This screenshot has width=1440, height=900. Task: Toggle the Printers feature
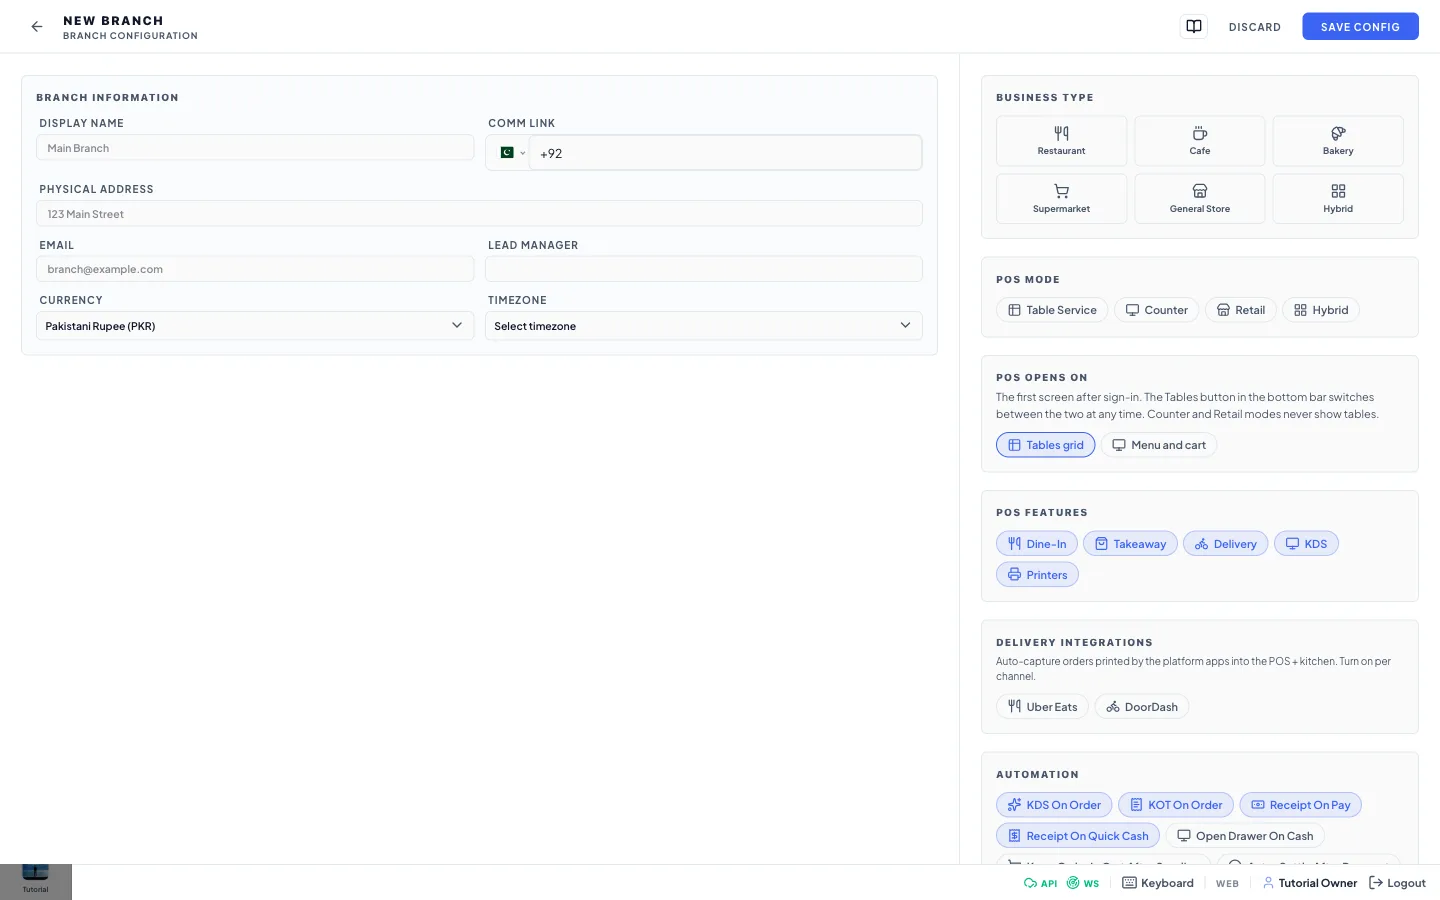coord(1037,575)
